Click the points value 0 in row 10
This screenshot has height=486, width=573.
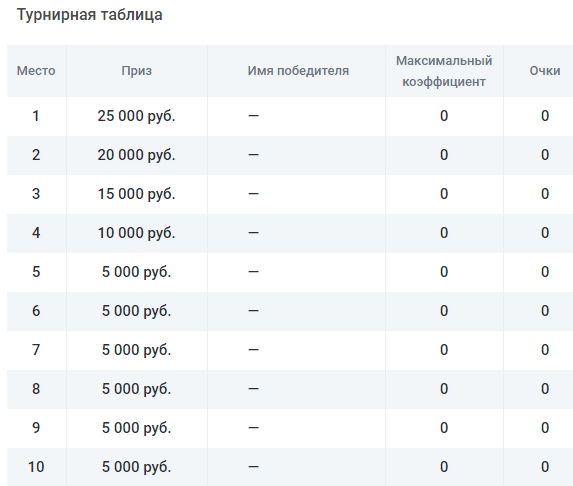click(545, 467)
